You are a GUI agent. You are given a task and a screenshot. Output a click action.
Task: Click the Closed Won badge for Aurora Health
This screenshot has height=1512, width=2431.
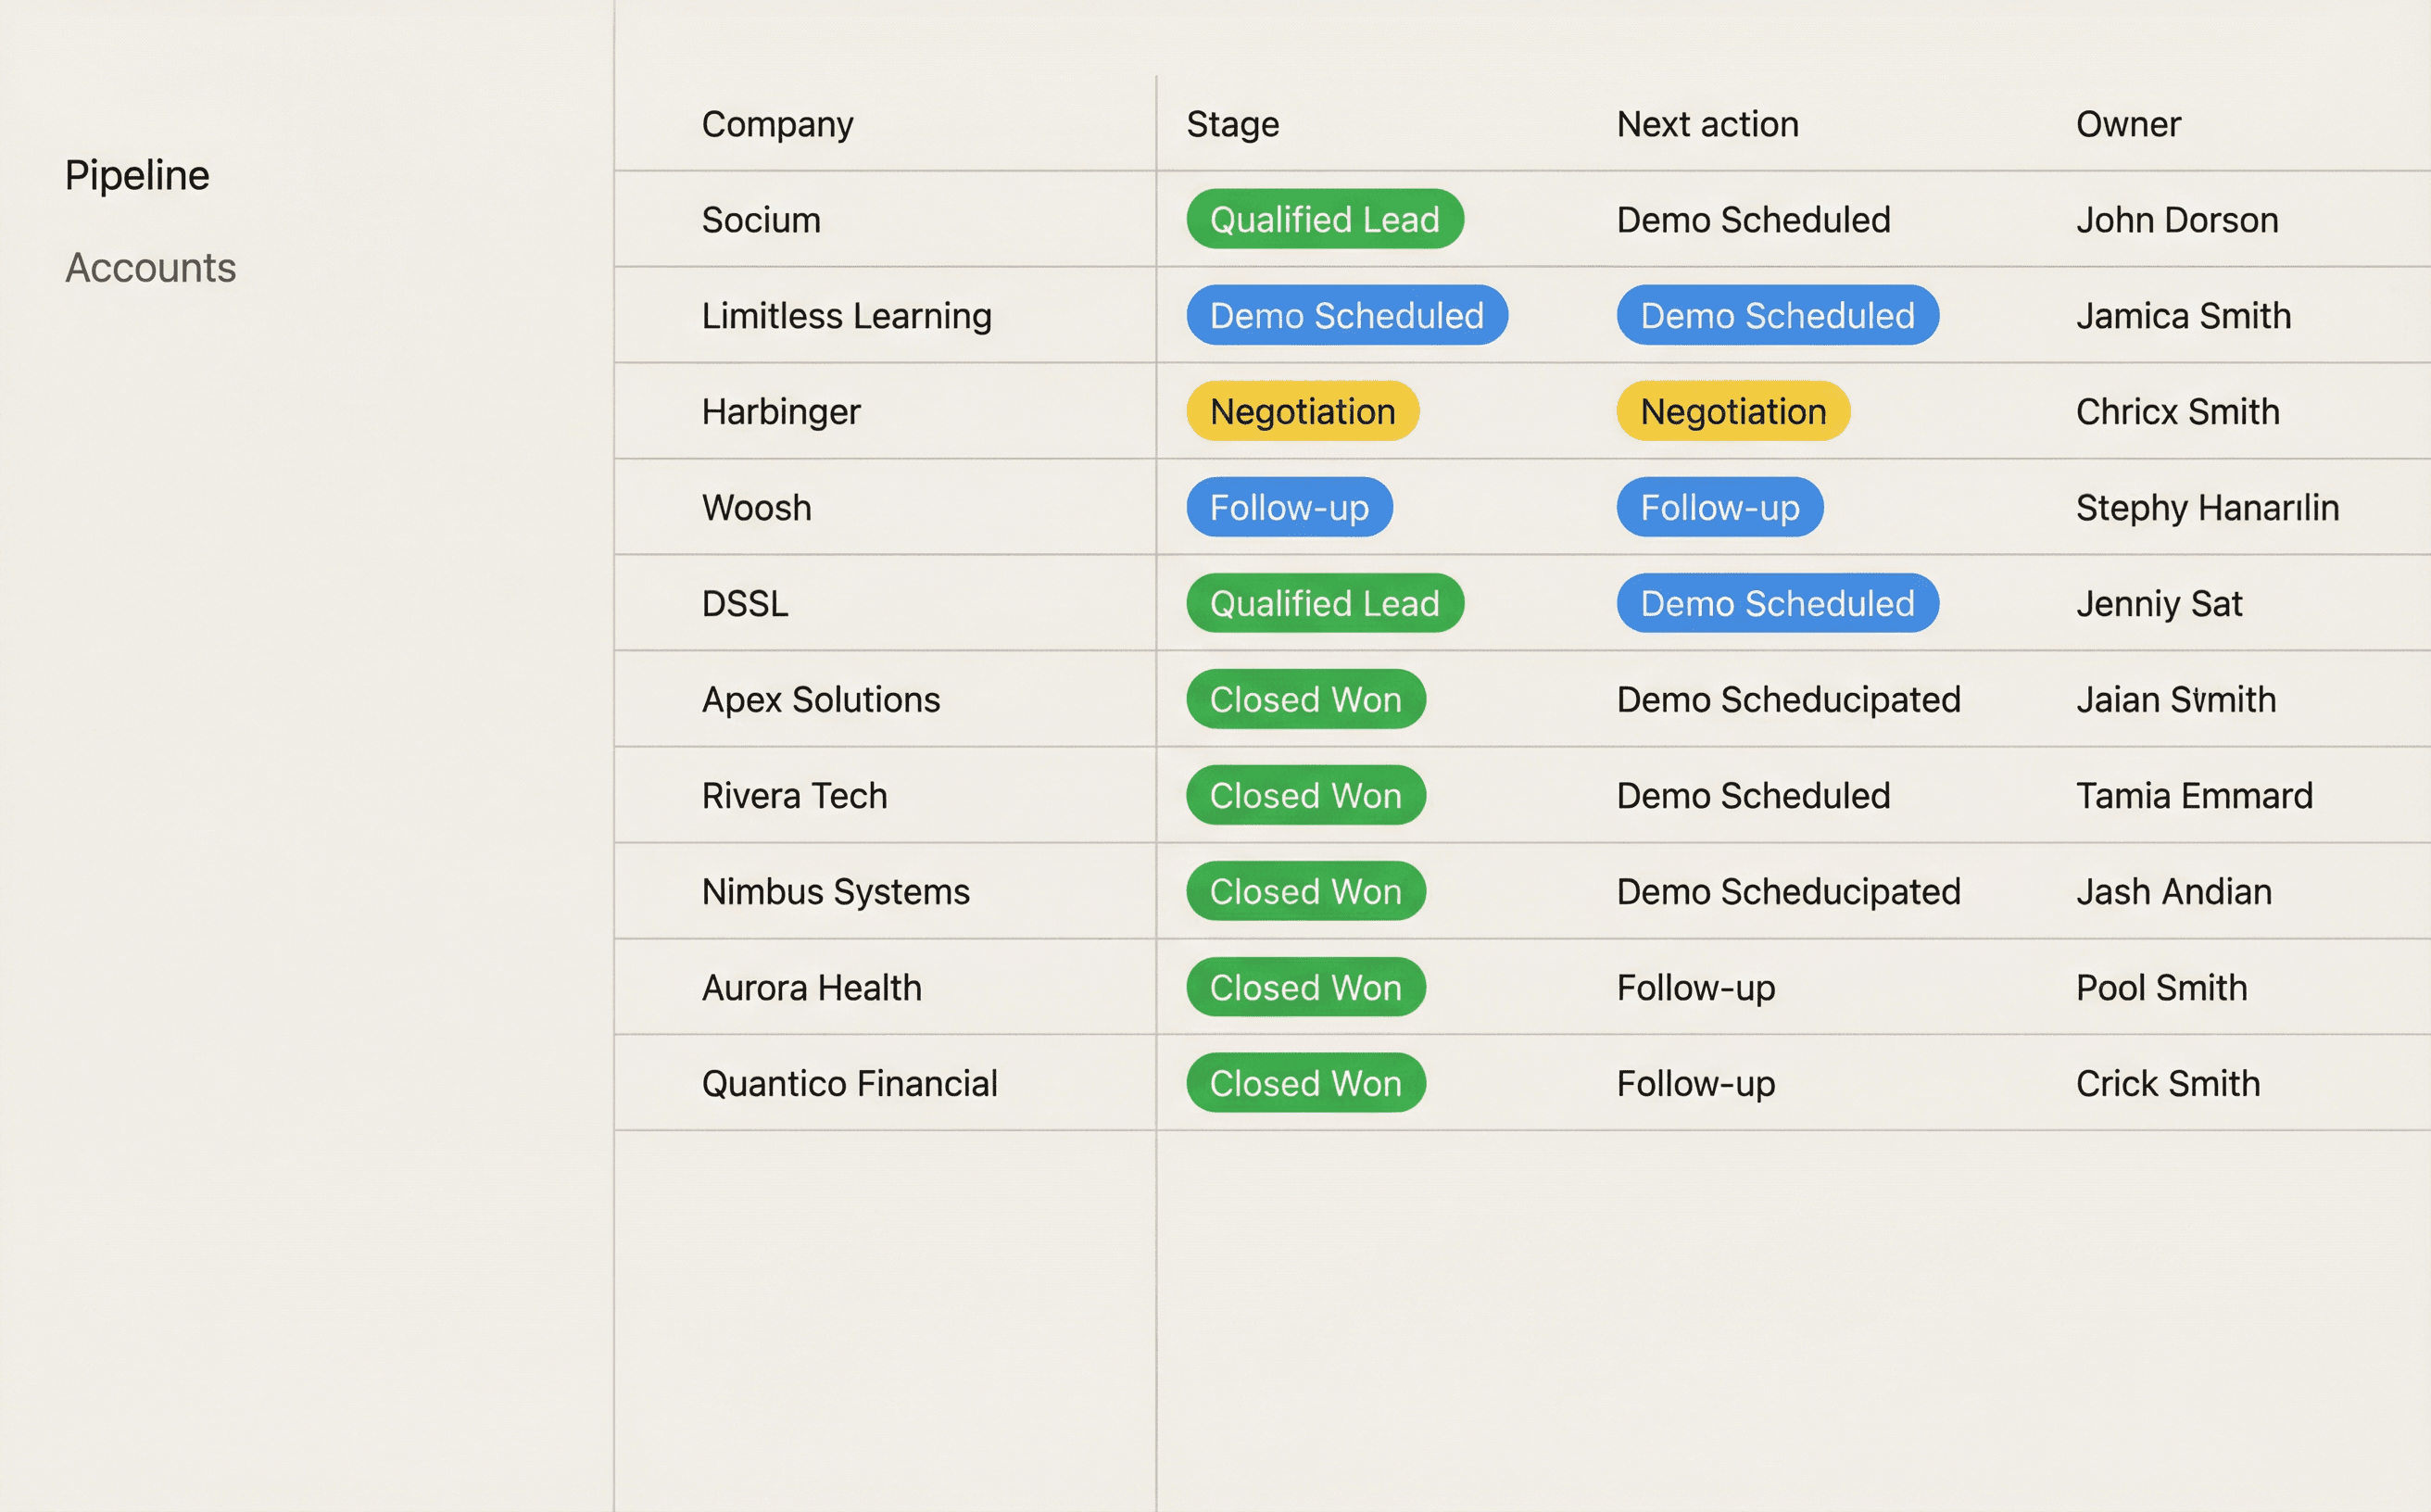[x=1305, y=987]
